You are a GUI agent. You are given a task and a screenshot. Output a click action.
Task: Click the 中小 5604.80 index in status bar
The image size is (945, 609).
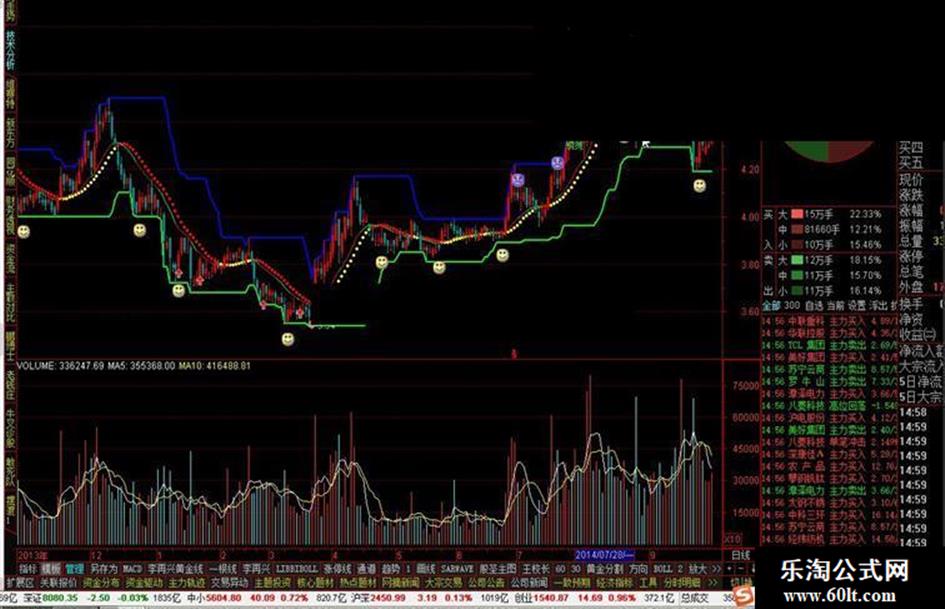215,598
